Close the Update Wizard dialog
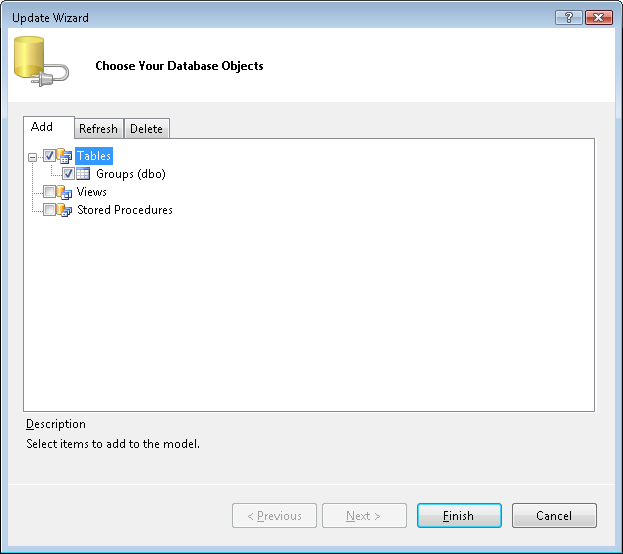 point(599,17)
